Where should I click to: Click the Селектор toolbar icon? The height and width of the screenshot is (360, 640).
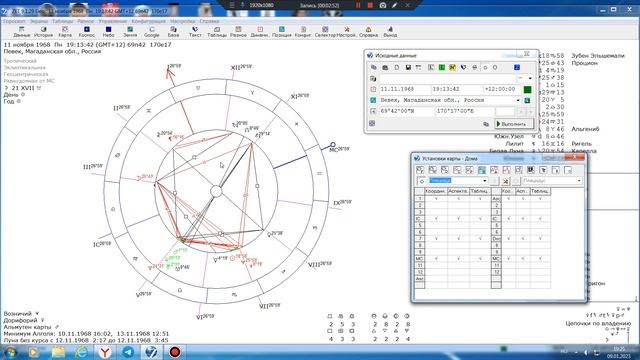pyautogui.click(x=325, y=32)
